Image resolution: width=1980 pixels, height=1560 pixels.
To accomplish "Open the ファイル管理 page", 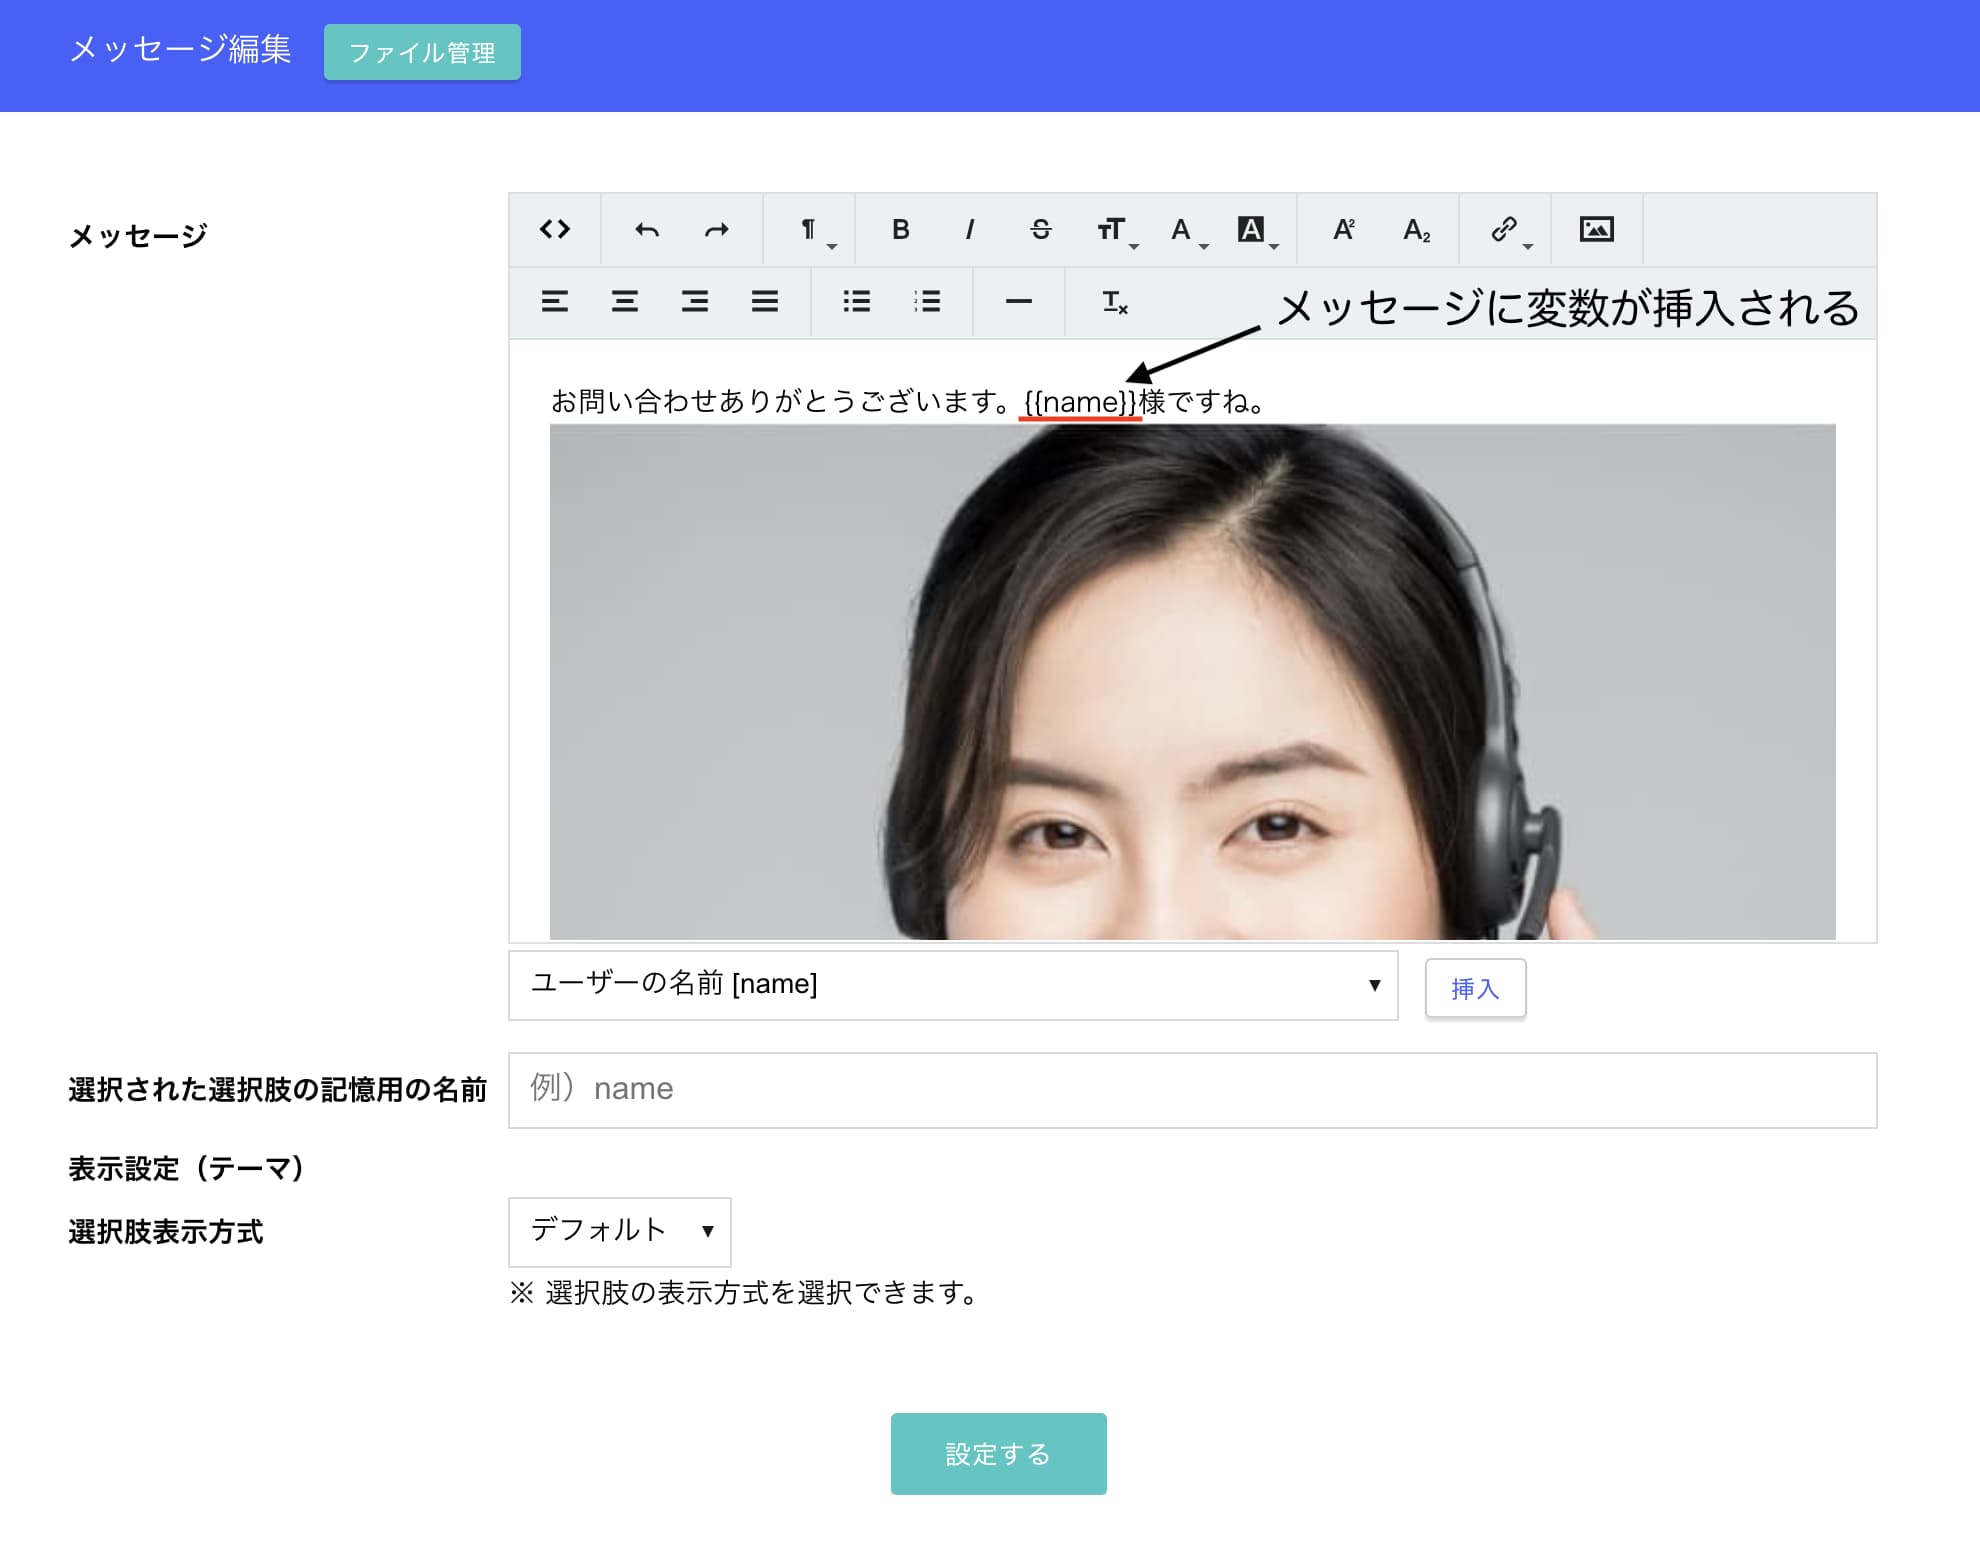I will [x=422, y=52].
